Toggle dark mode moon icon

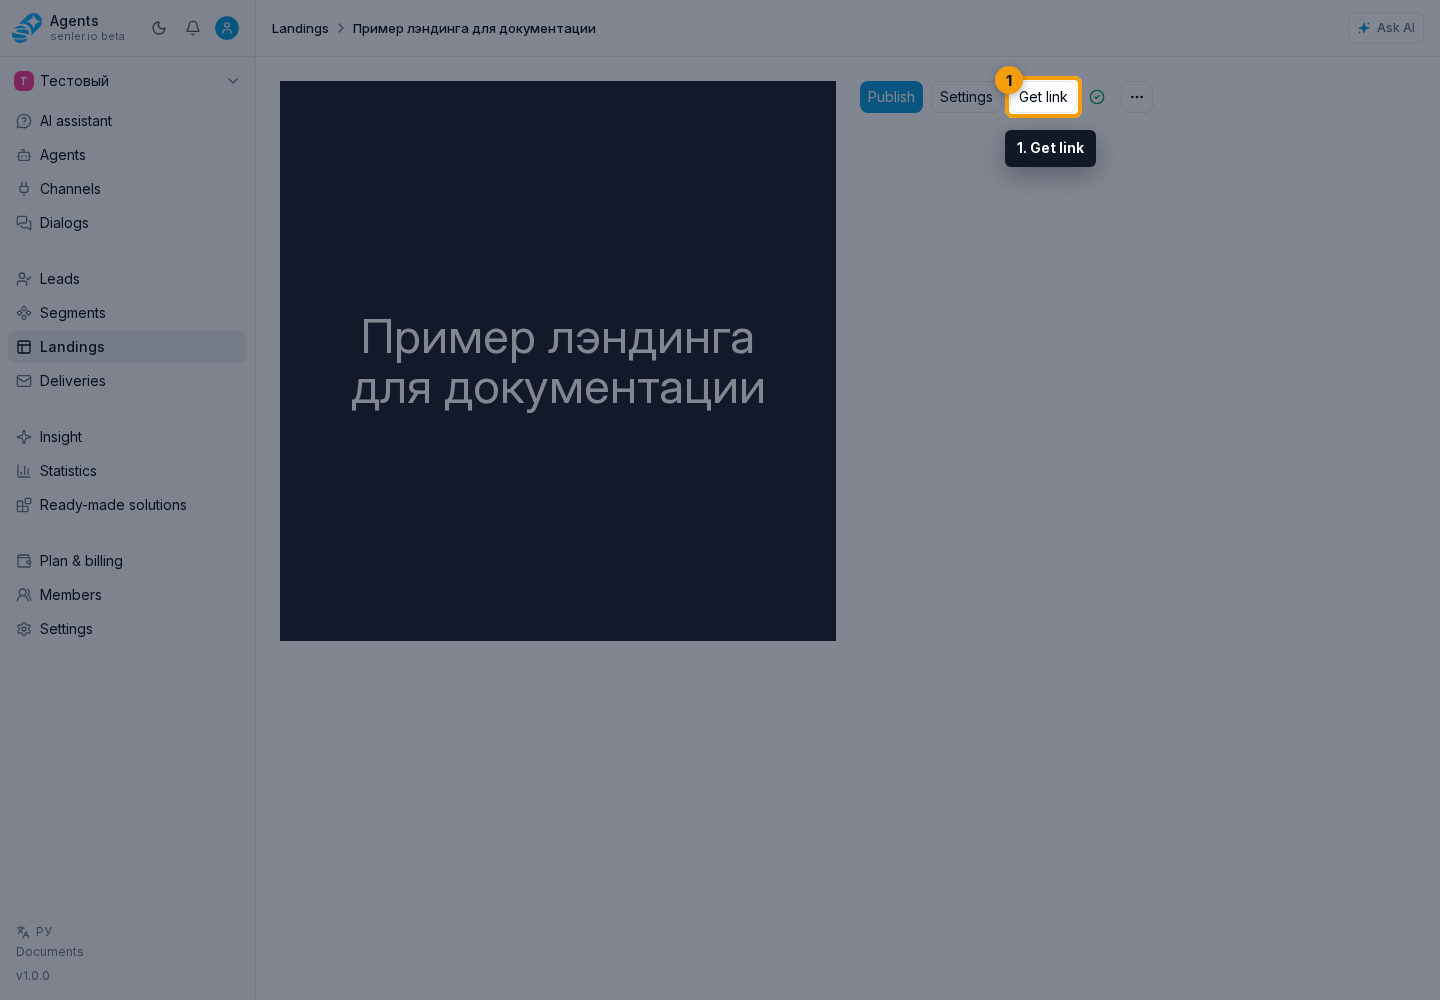click(159, 28)
